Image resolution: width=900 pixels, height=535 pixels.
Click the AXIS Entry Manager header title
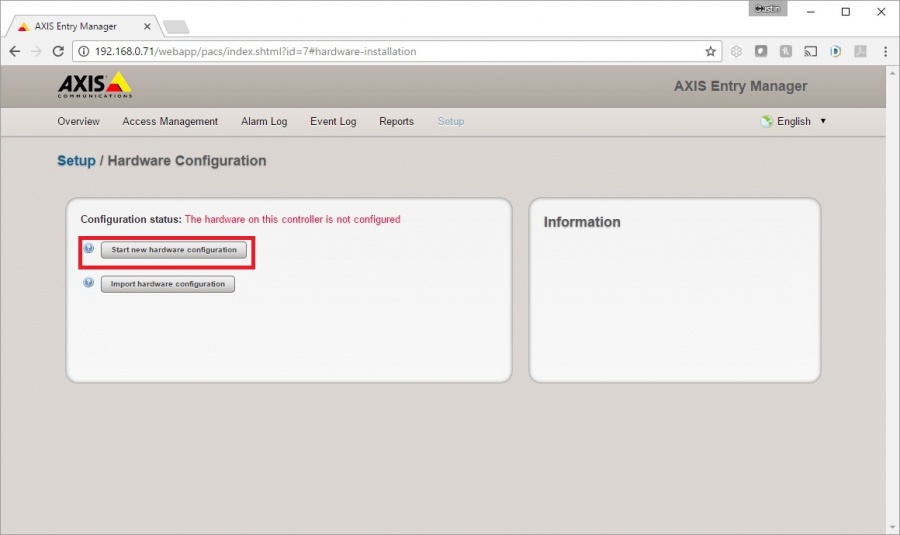click(x=740, y=86)
